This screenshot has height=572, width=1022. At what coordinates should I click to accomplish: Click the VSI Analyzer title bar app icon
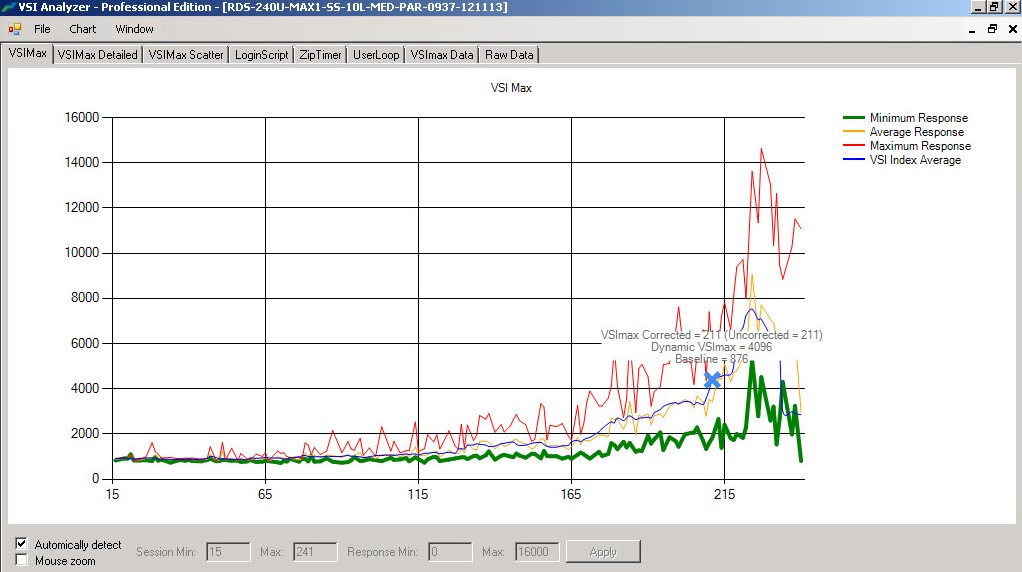[8, 8]
